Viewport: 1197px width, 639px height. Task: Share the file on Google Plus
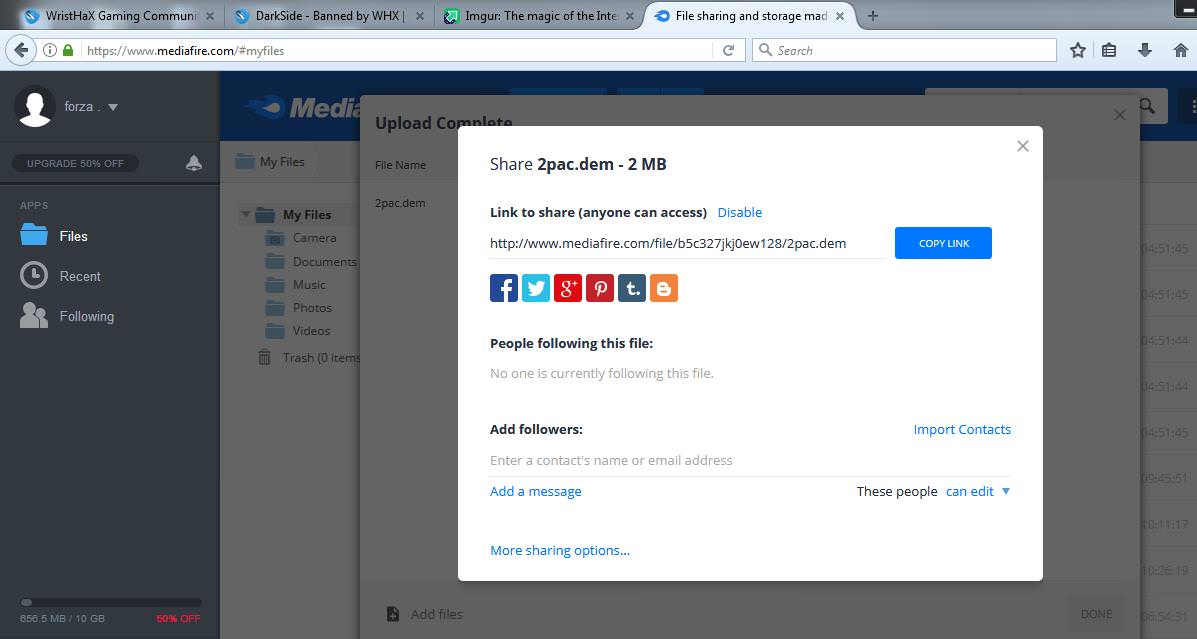click(x=568, y=288)
